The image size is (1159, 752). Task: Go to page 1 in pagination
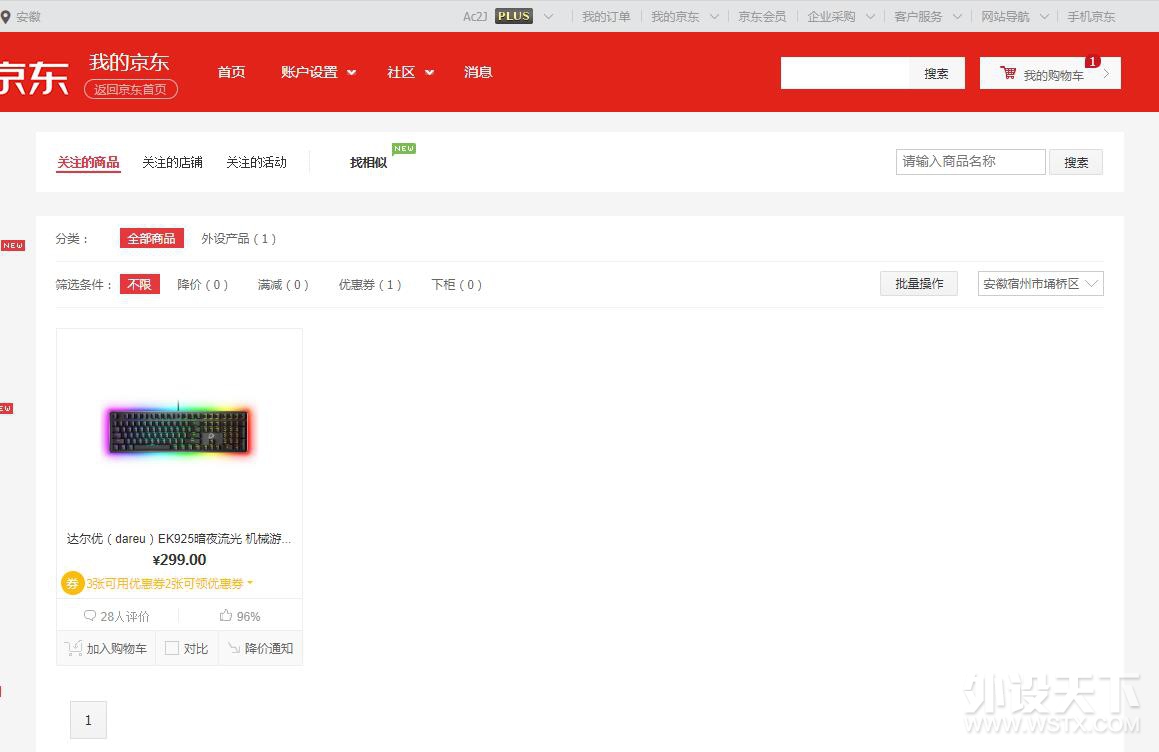click(88, 719)
